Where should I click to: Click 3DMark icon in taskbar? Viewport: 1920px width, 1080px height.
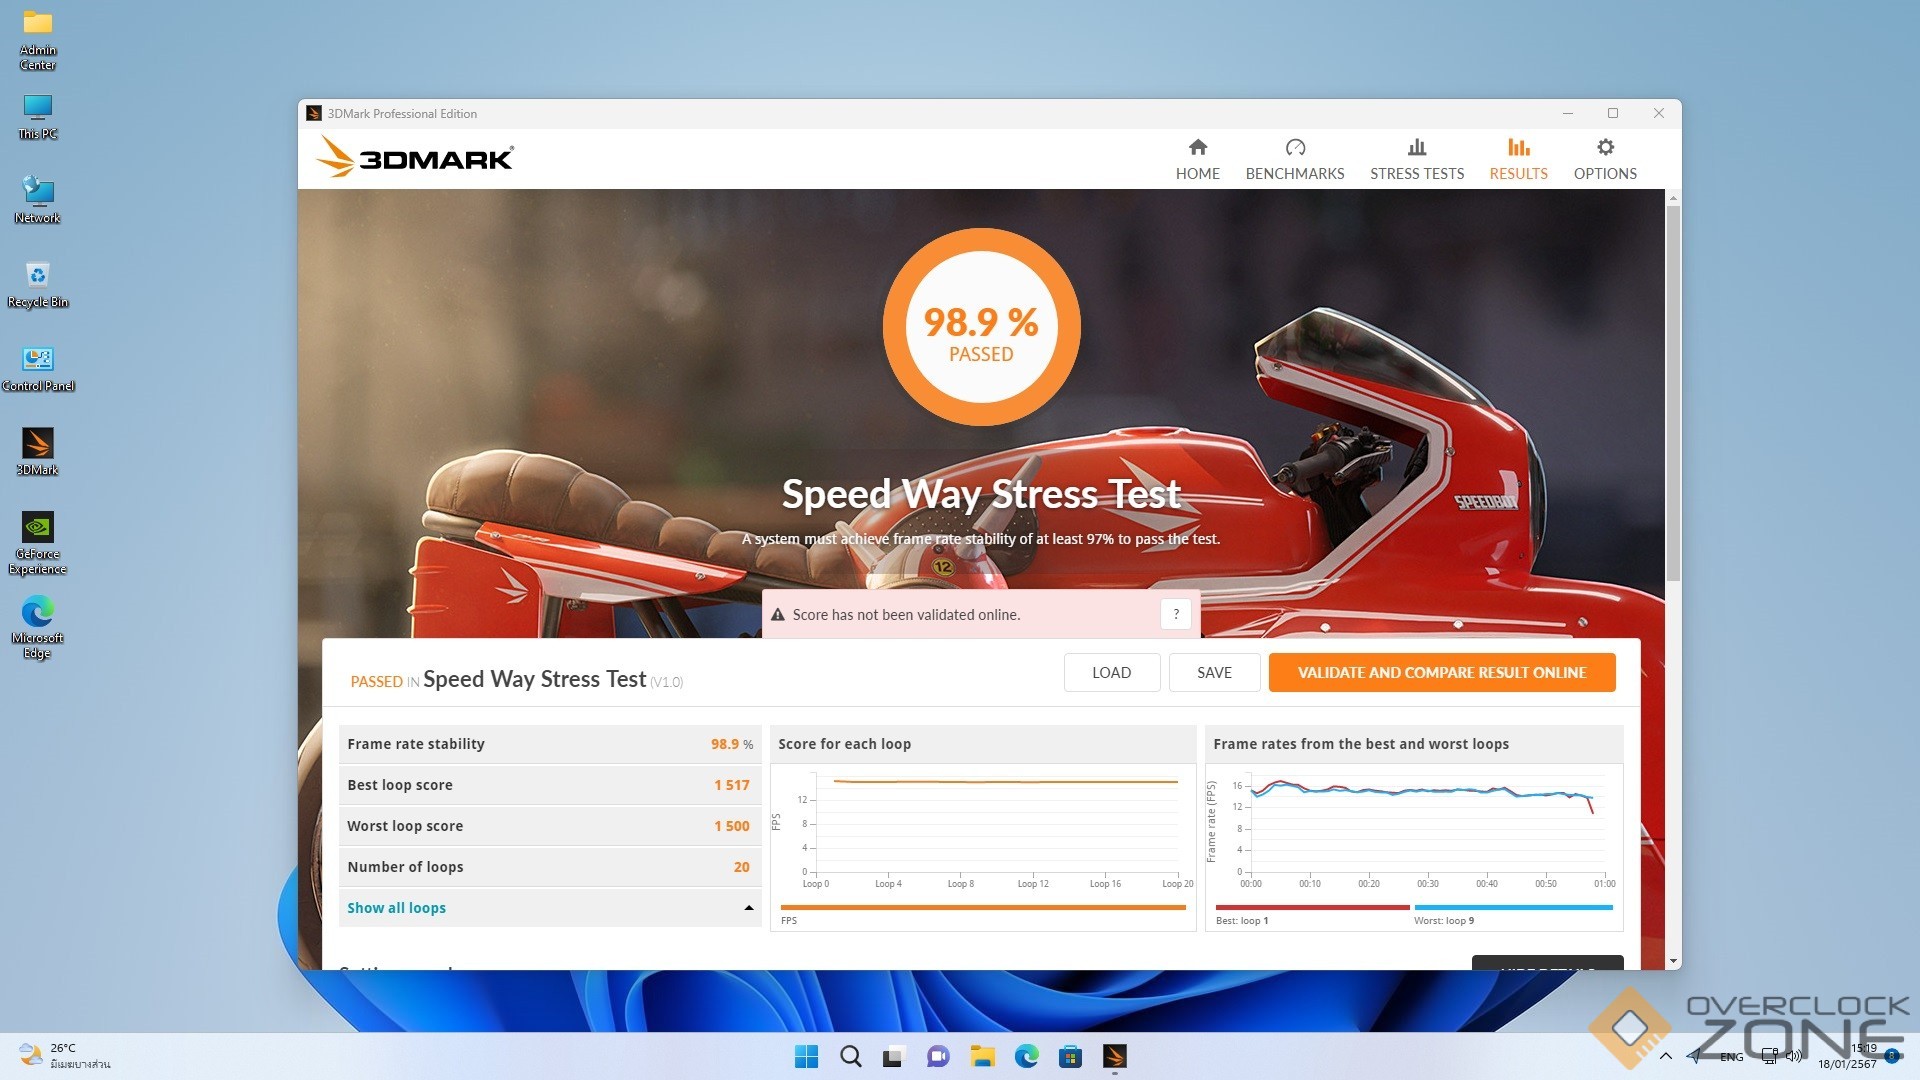(1114, 1056)
